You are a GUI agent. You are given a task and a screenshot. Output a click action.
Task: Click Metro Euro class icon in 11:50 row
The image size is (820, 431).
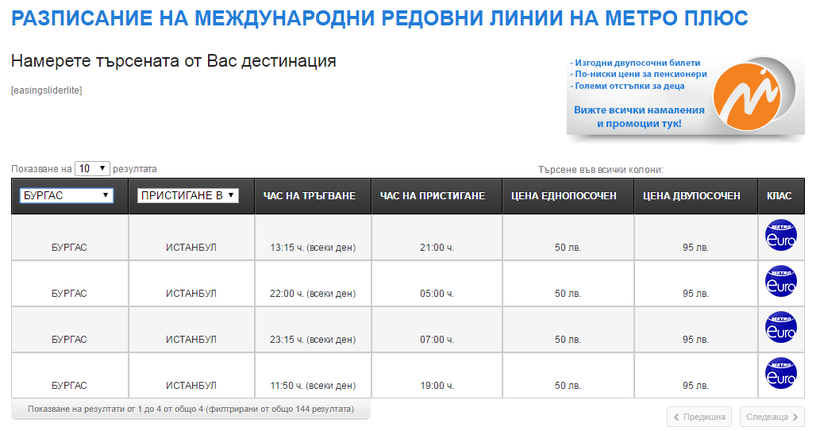click(x=781, y=373)
